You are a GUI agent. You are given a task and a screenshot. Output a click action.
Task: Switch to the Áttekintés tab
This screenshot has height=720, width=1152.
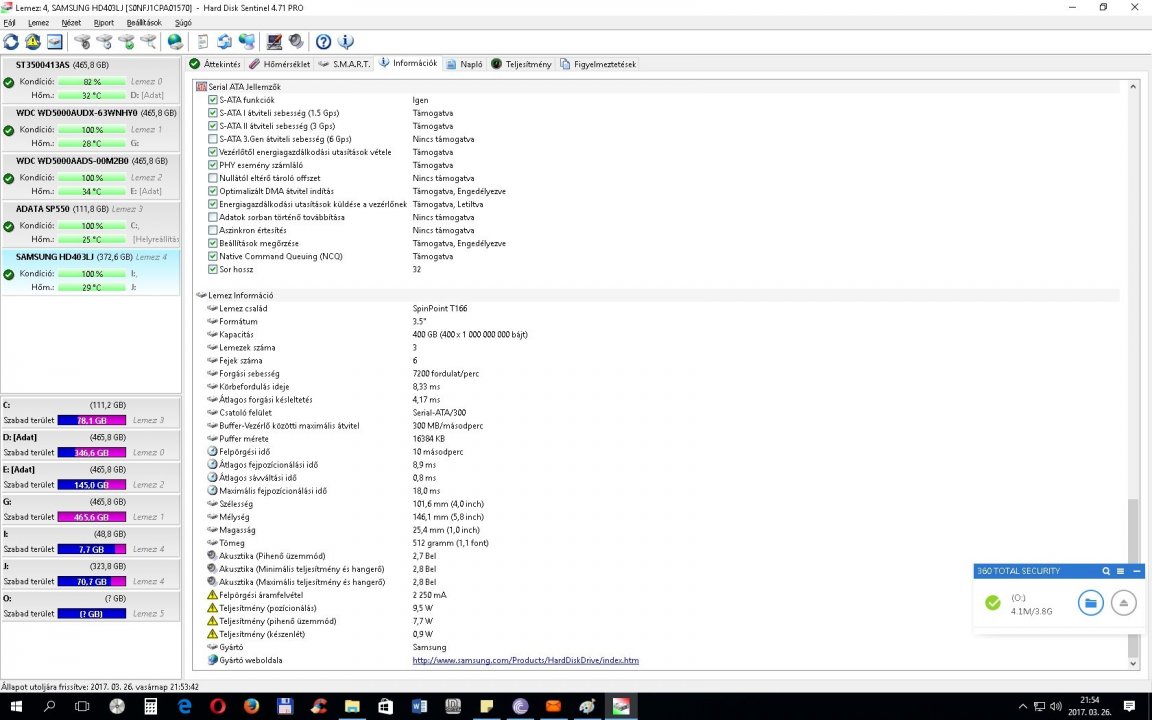[215, 65]
